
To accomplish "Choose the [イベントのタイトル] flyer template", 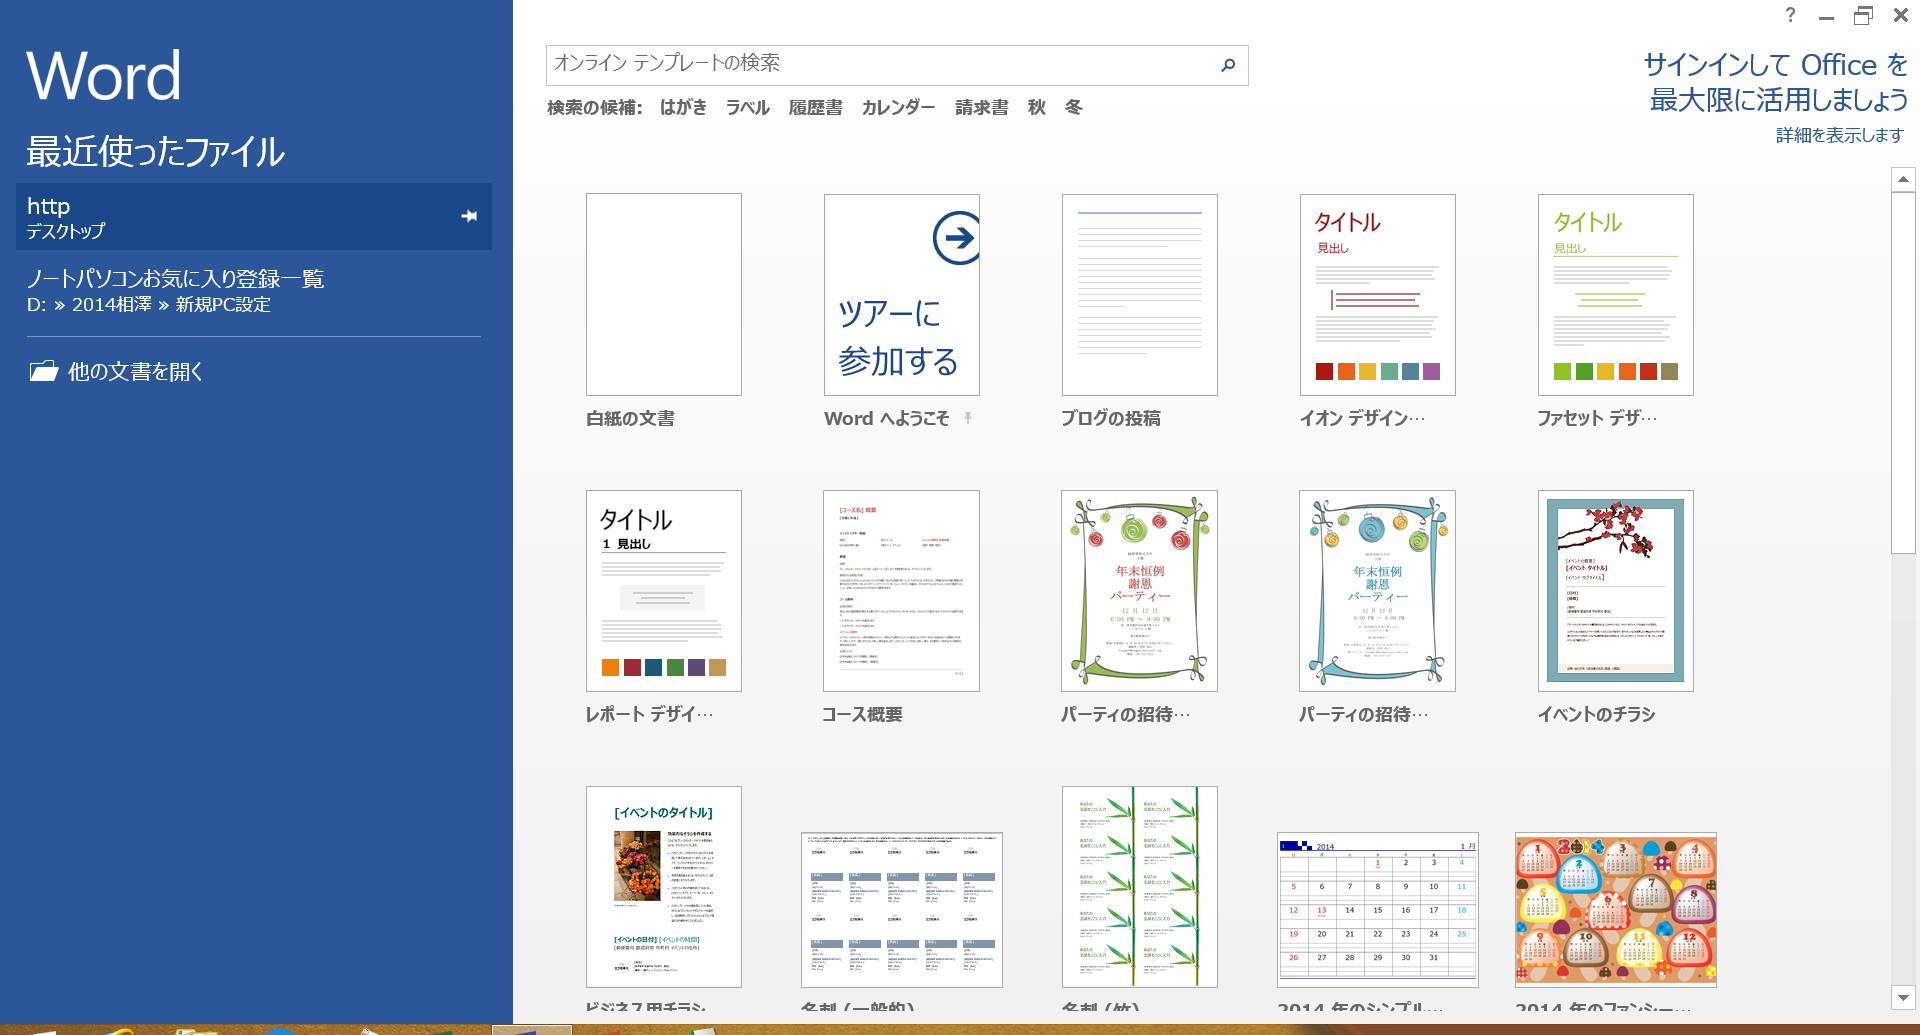I will (x=664, y=887).
